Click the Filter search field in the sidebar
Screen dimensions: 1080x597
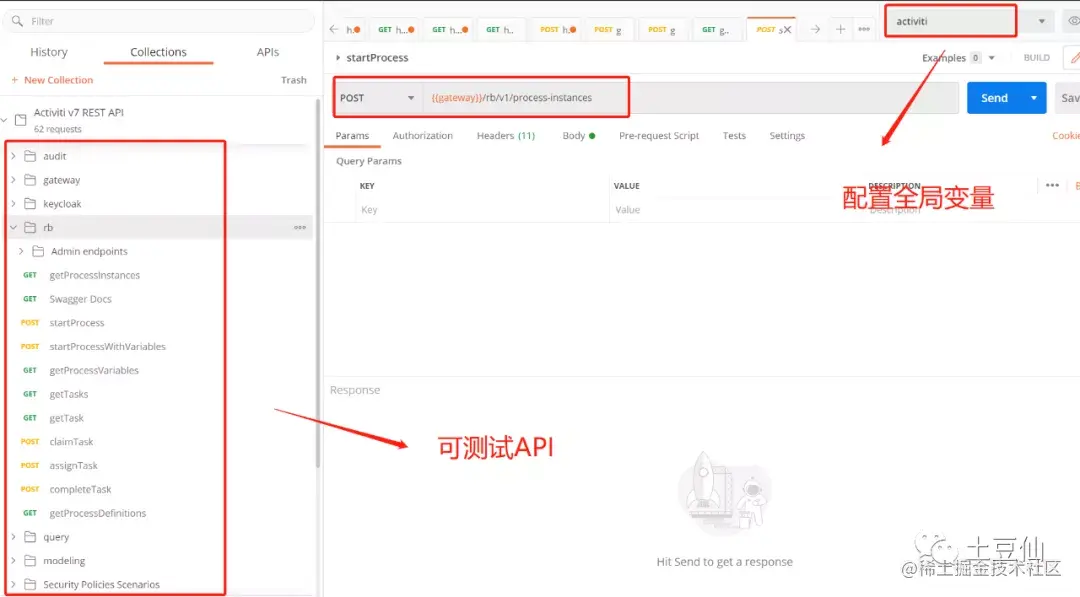160,20
